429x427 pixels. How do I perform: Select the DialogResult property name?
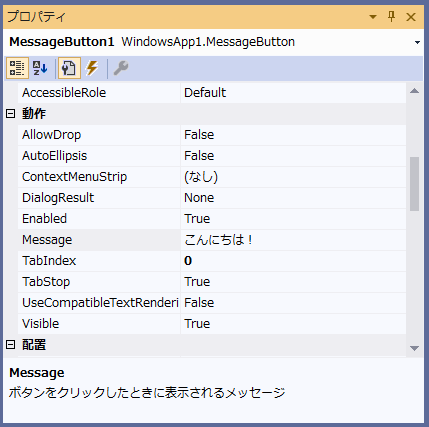[58, 198]
